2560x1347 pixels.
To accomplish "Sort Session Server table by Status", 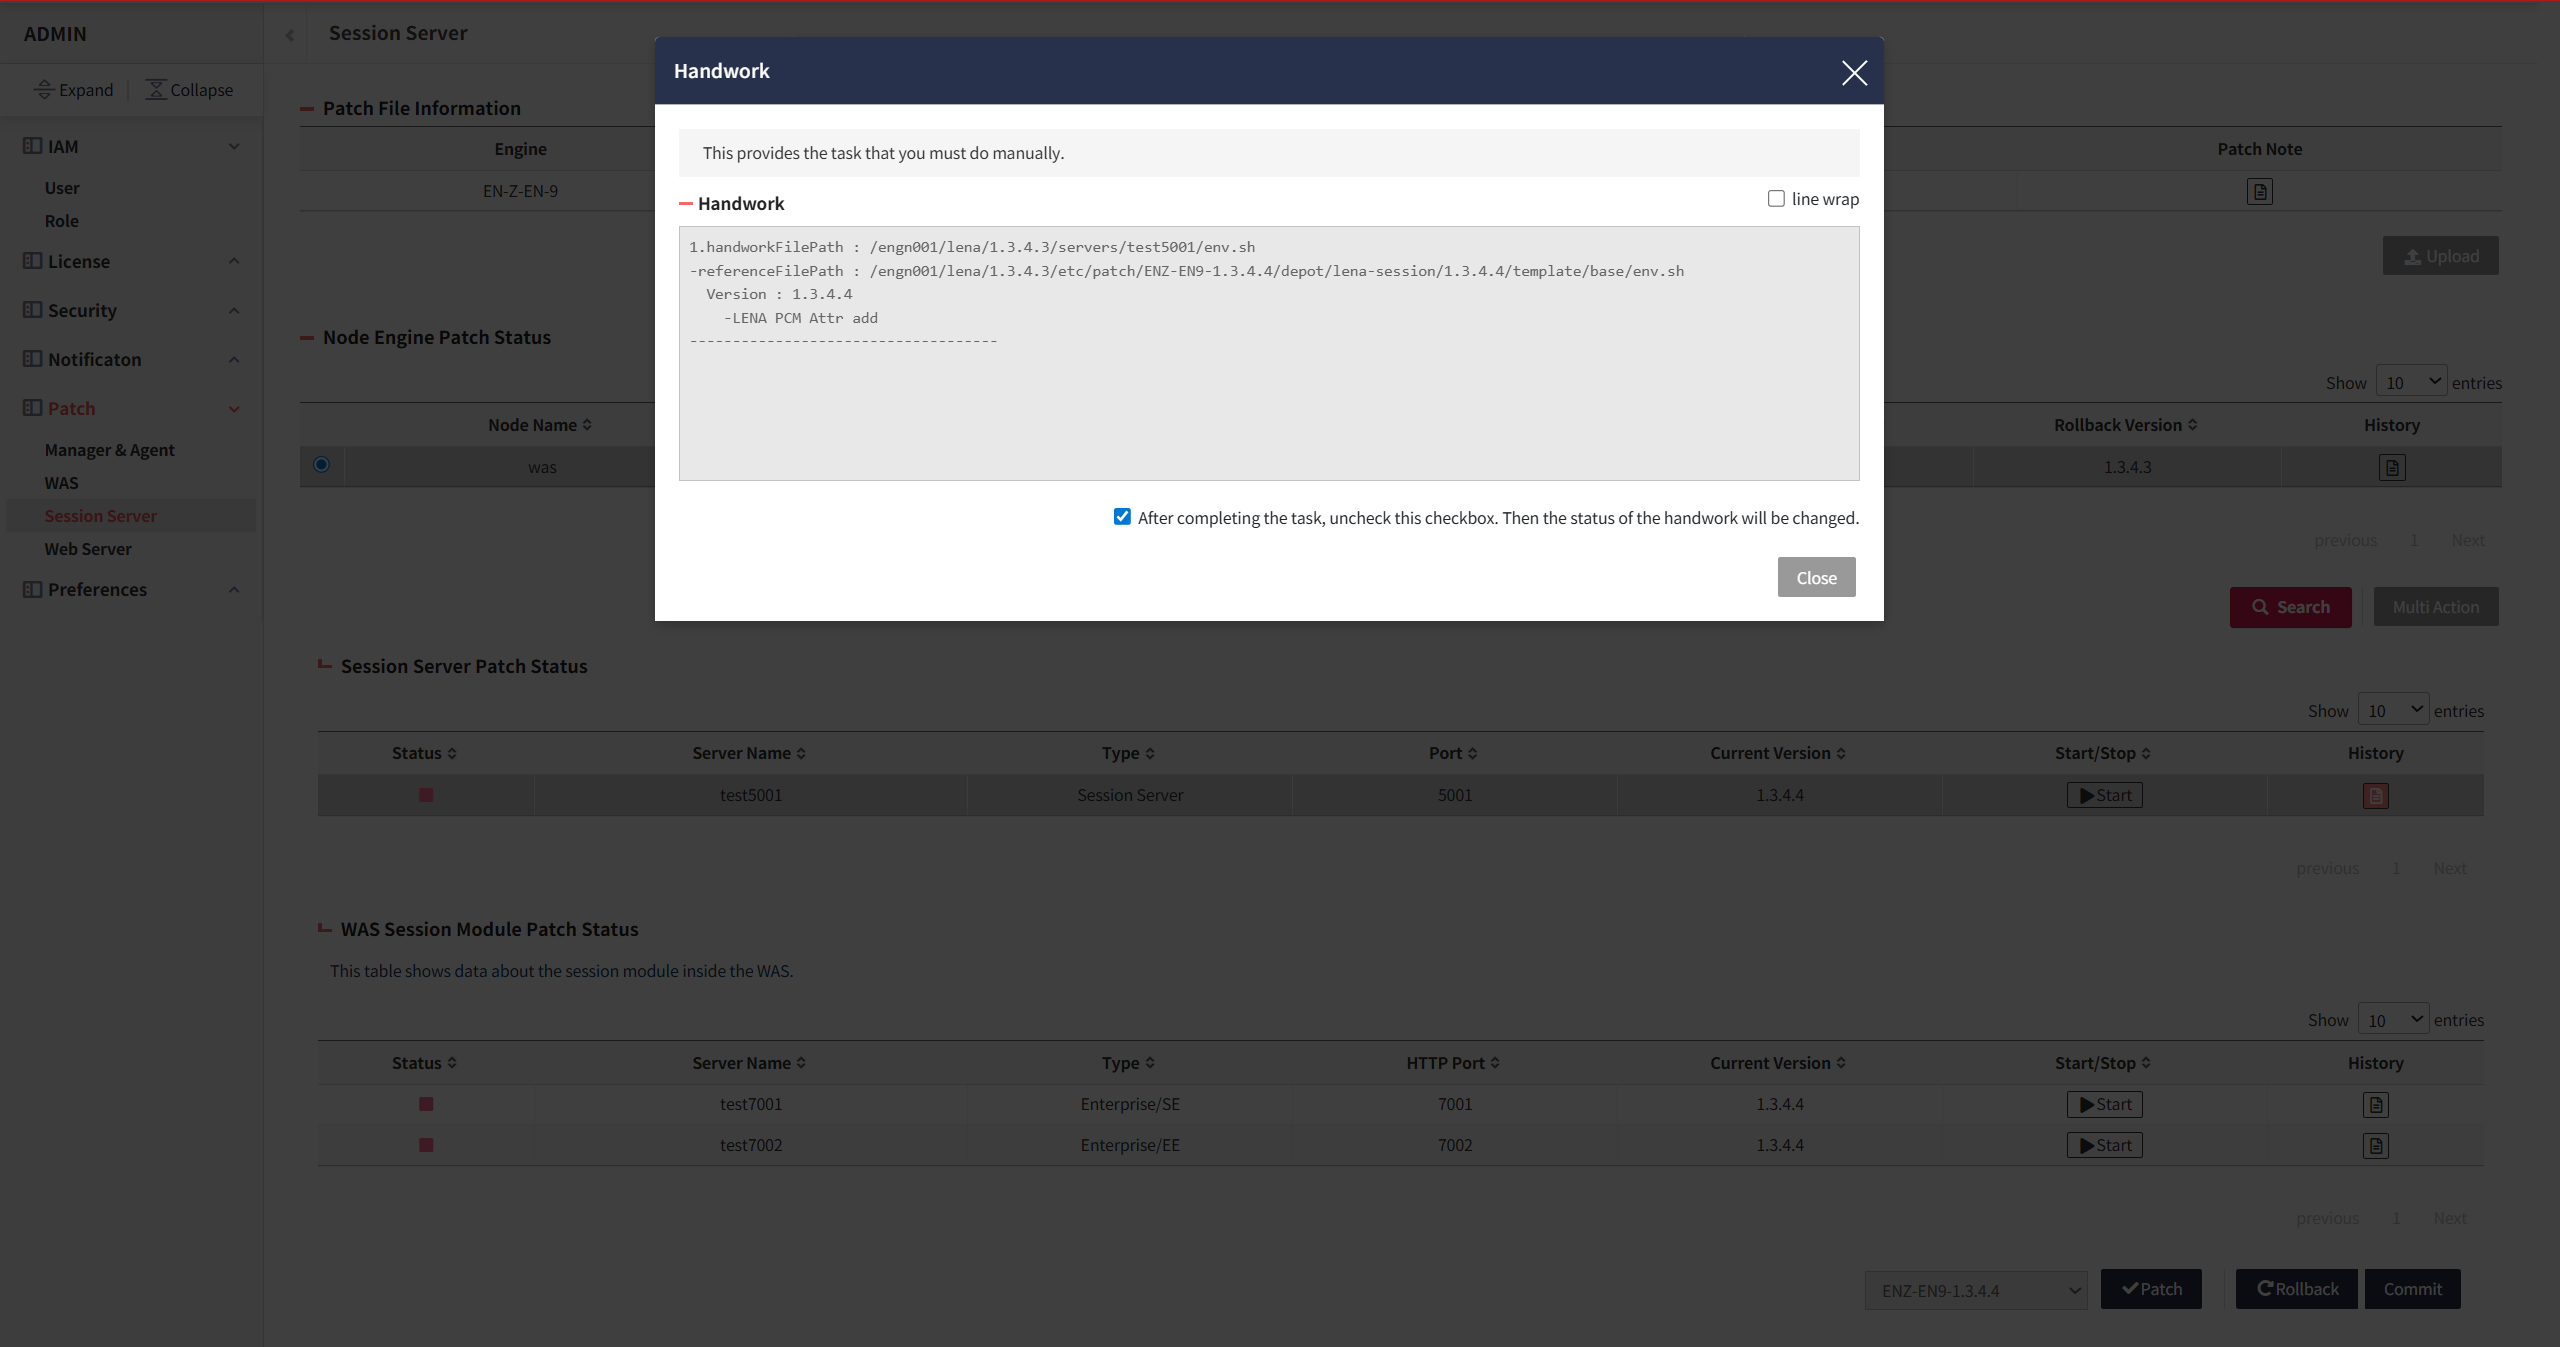I will (424, 753).
